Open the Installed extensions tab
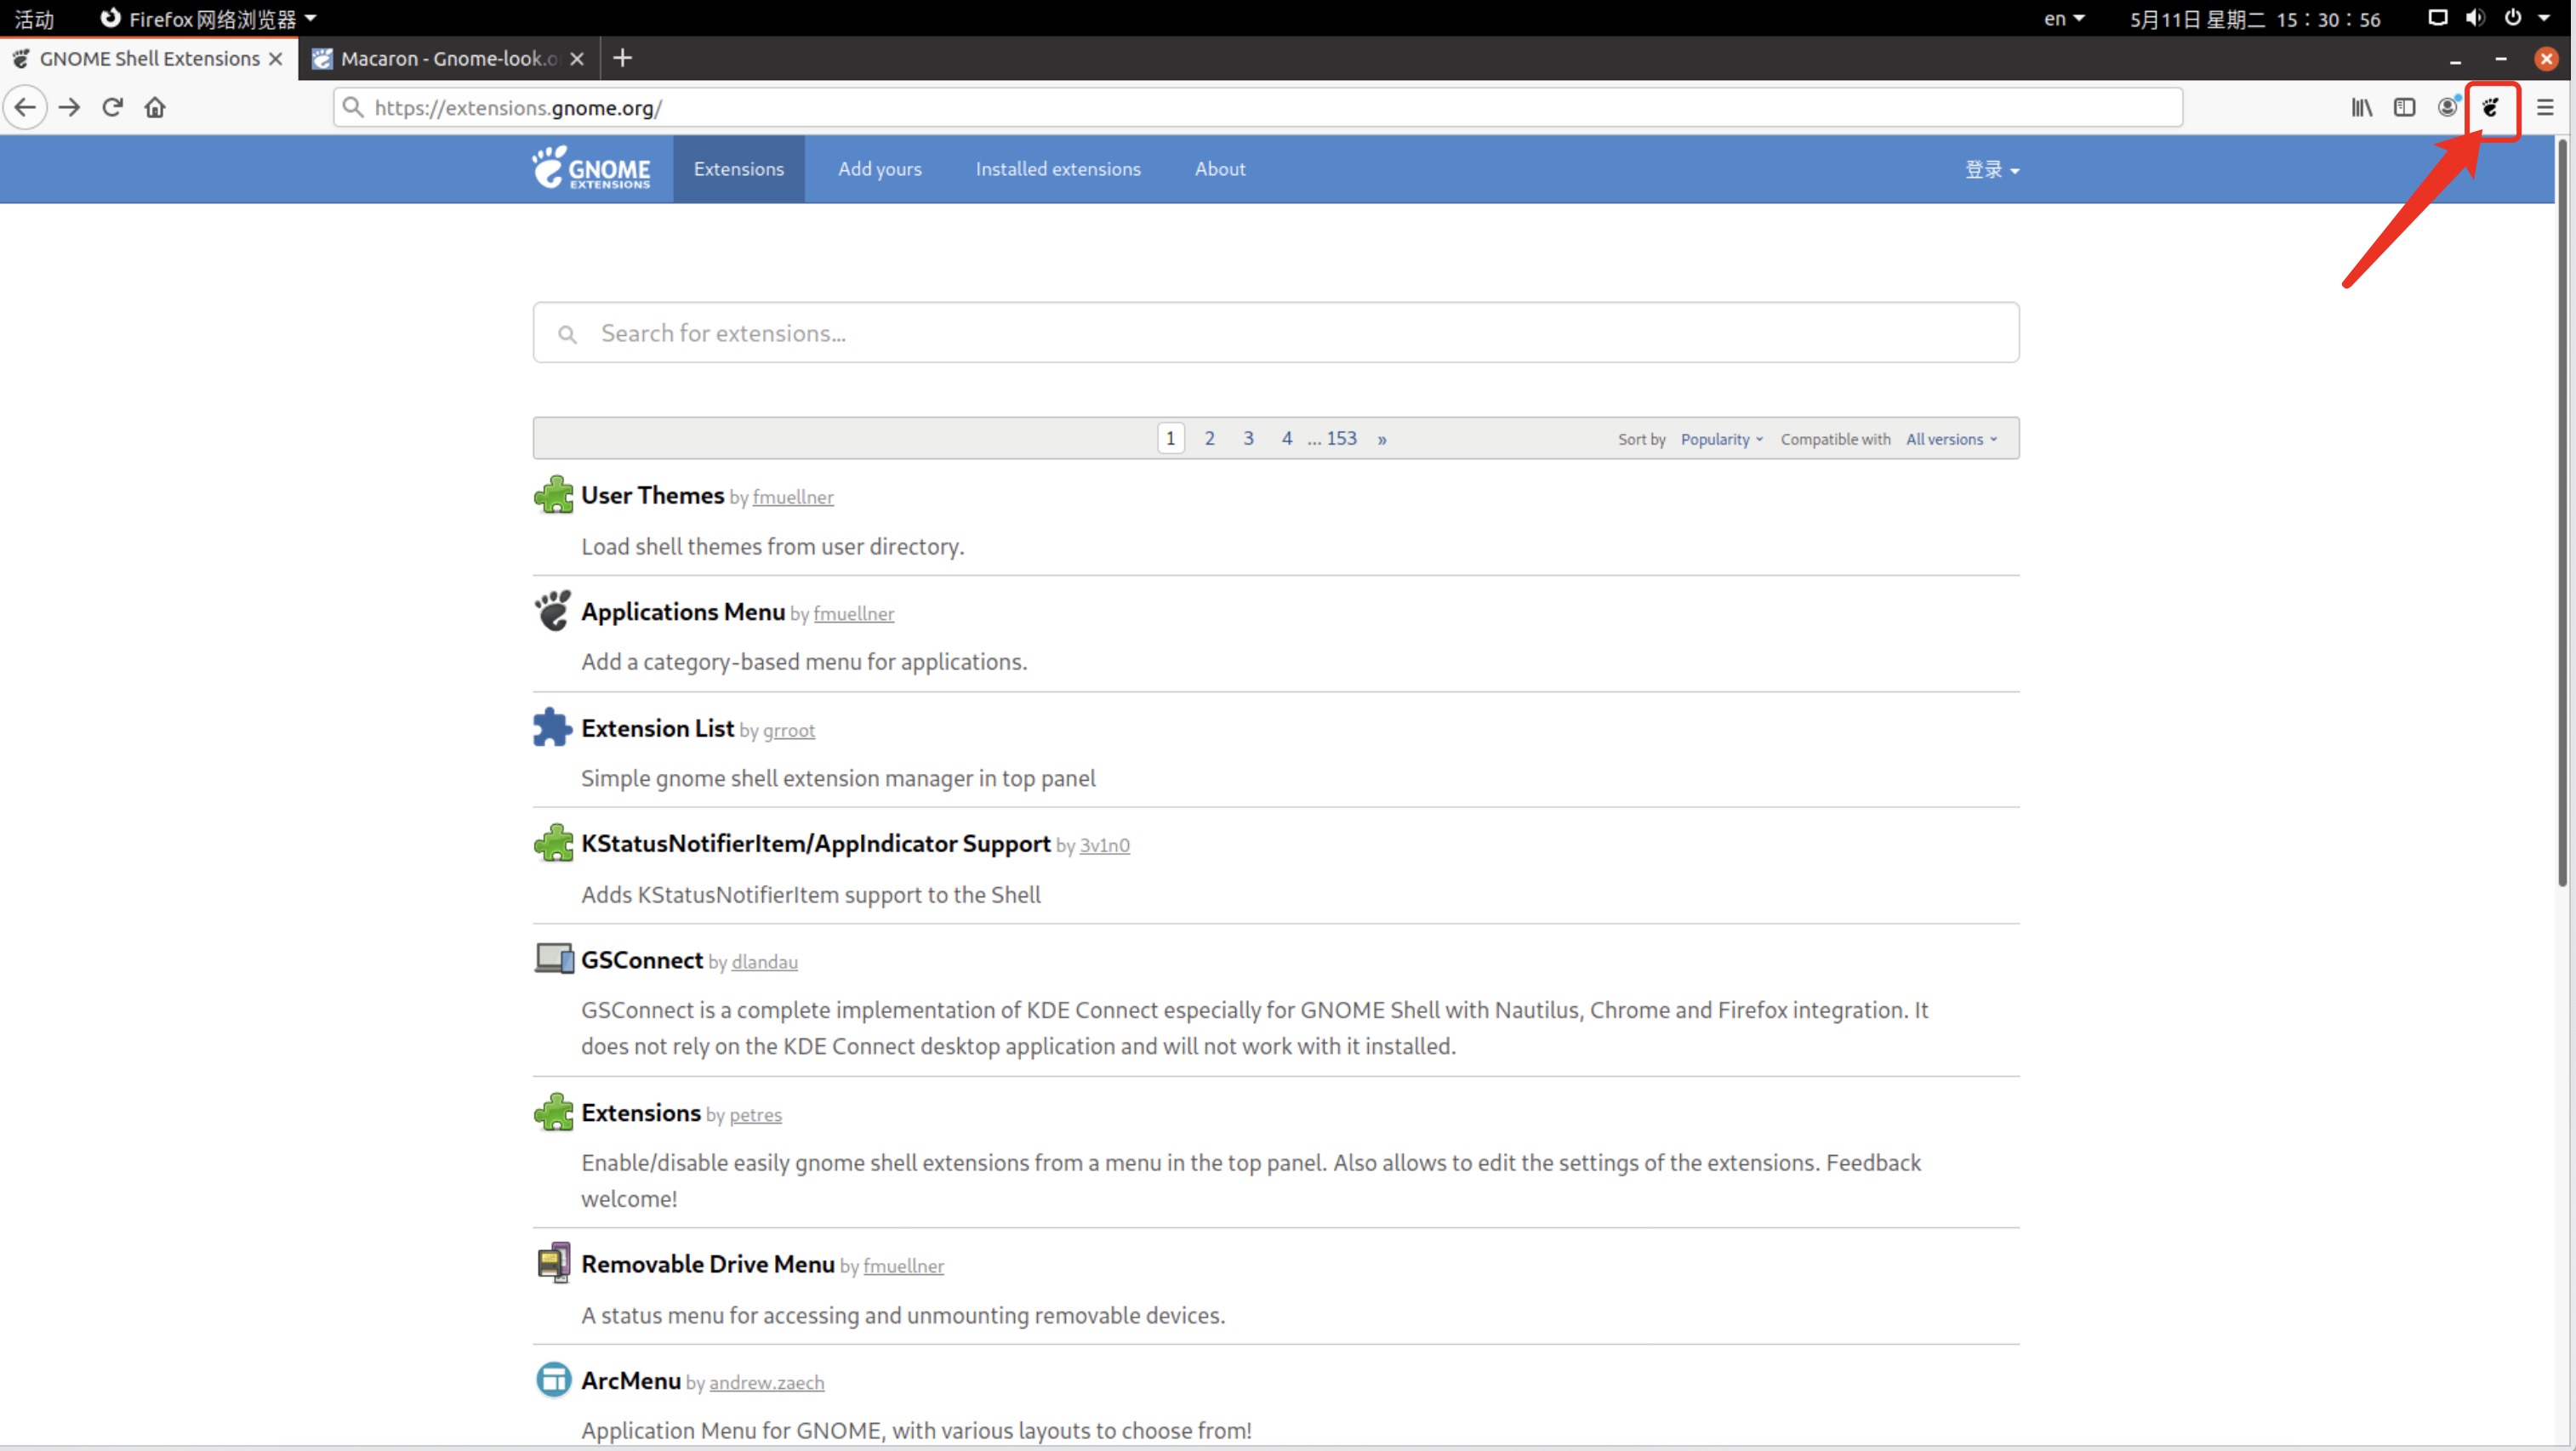The width and height of the screenshot is (2576, 1451). coord(1057,168)
